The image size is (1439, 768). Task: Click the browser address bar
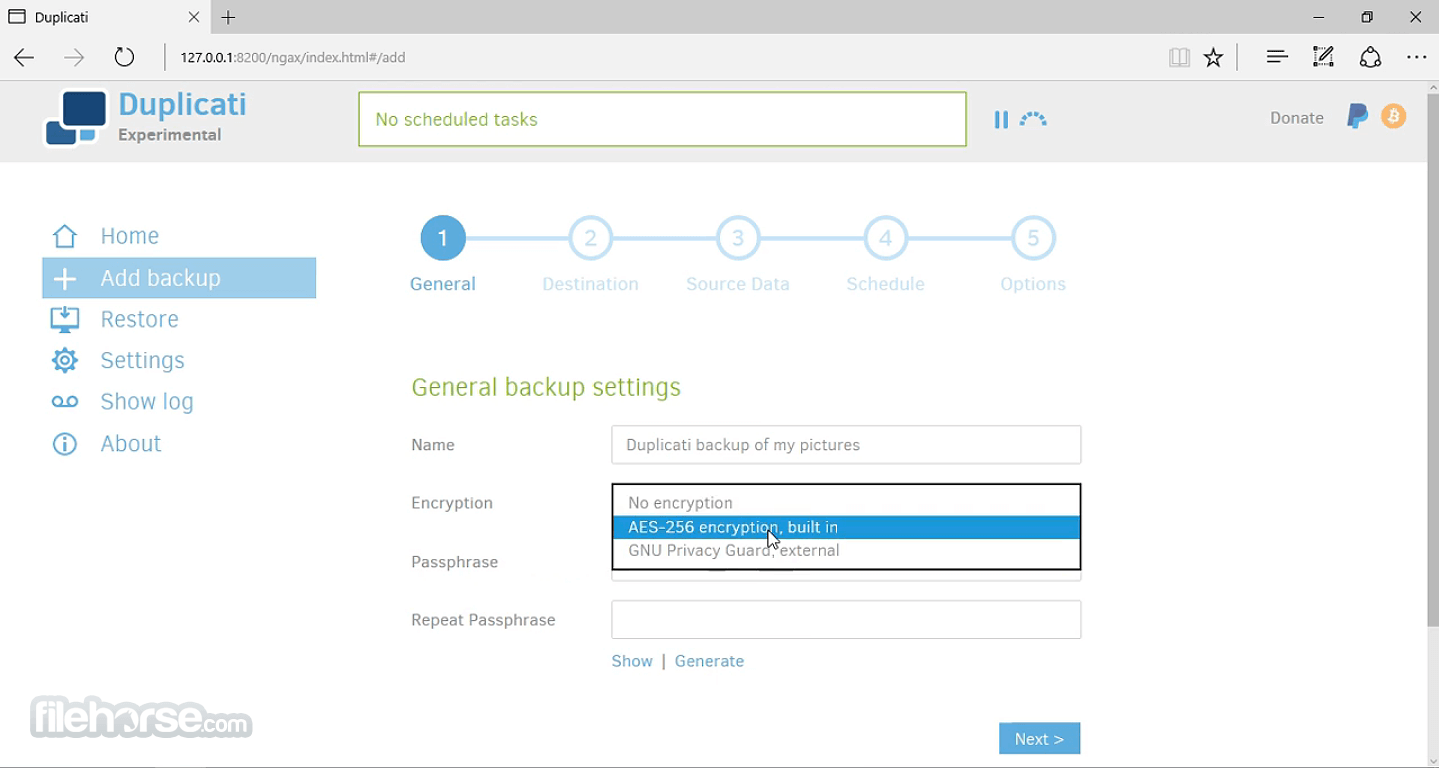(x=660, y=57)
